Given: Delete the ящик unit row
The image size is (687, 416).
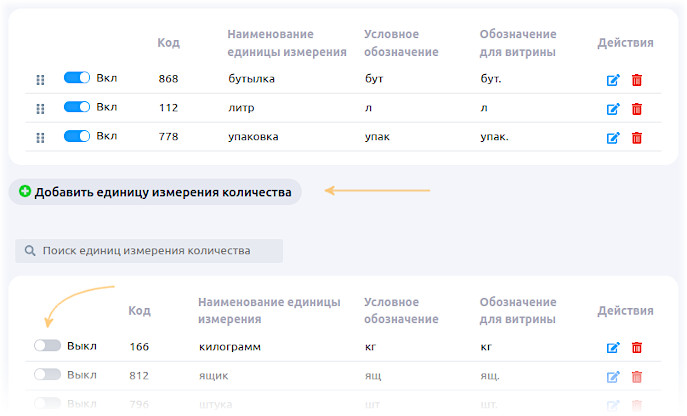Looking at the screenshot, I should pyautogui.click(x=637, y=377).
